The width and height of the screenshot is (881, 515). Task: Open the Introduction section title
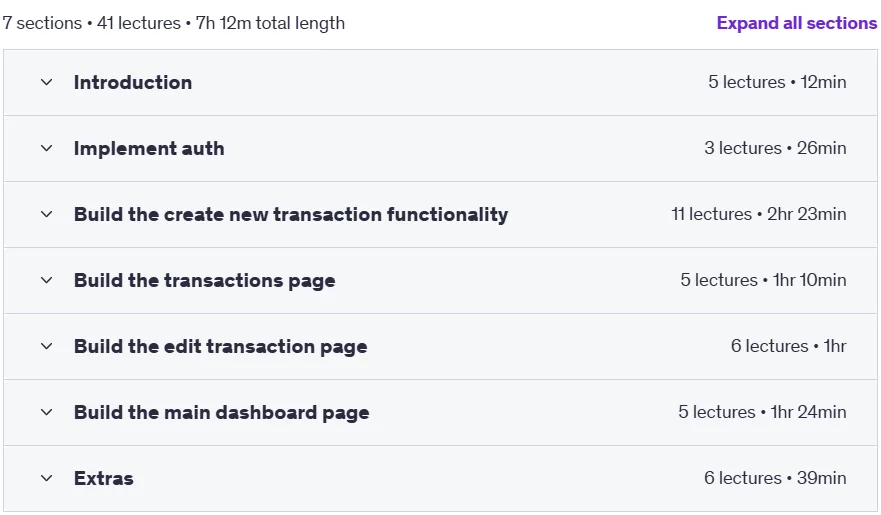(x=133, y=83)
